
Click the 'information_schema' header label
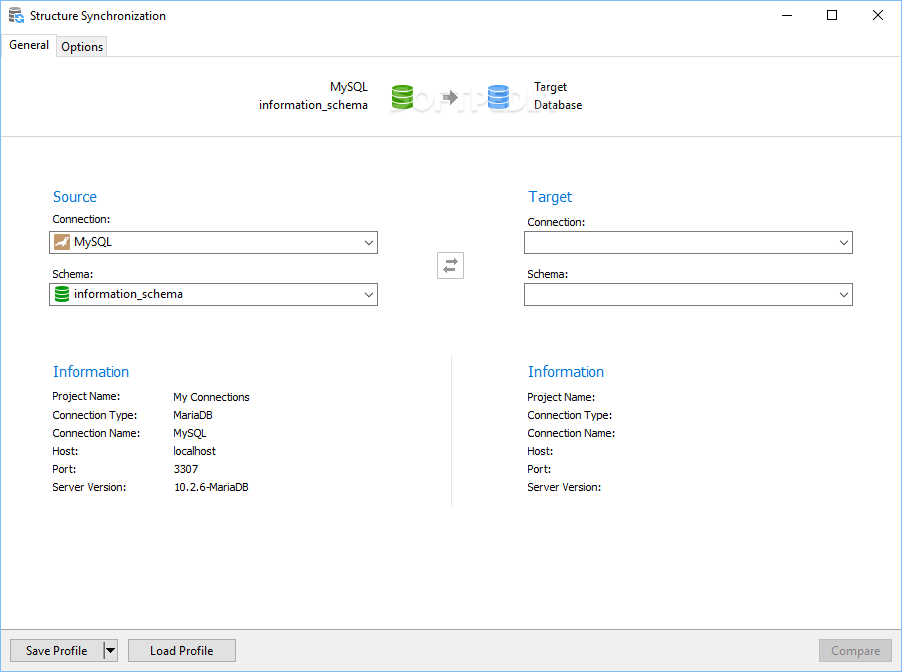click(314, 105)
